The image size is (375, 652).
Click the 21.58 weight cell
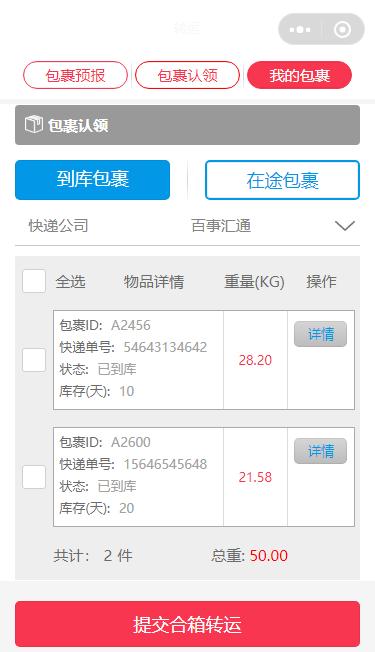[255, 477]
